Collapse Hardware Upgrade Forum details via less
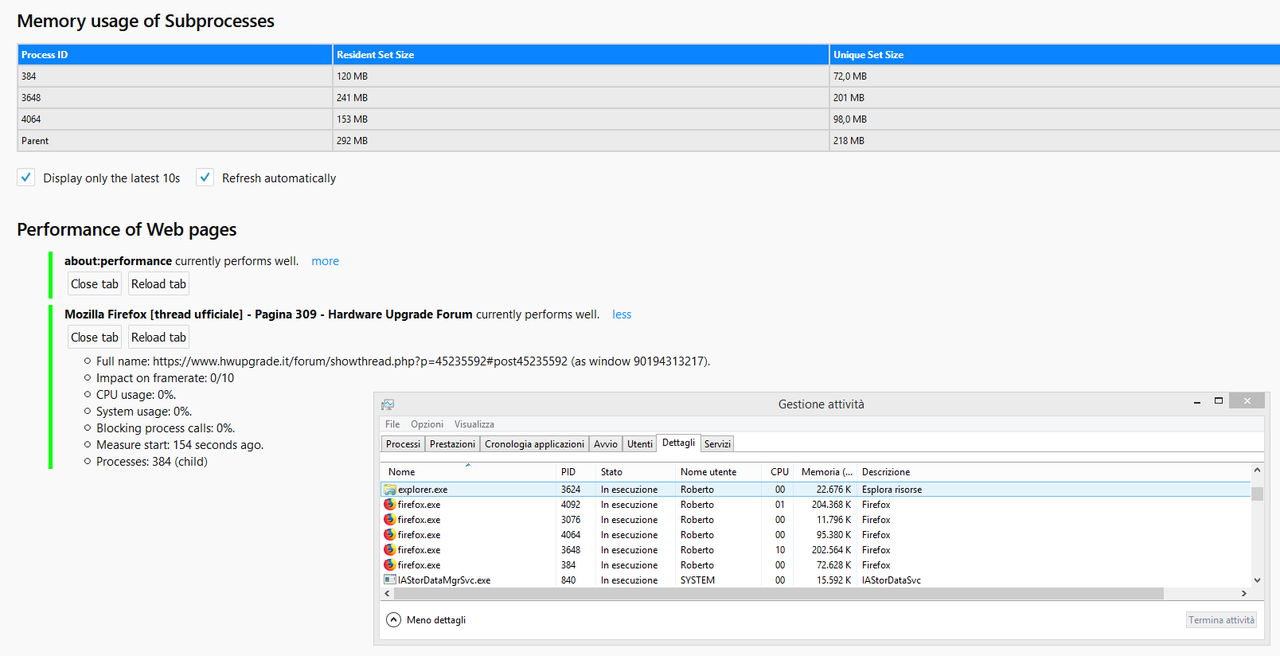1280x656 pixels. point(622,314)
